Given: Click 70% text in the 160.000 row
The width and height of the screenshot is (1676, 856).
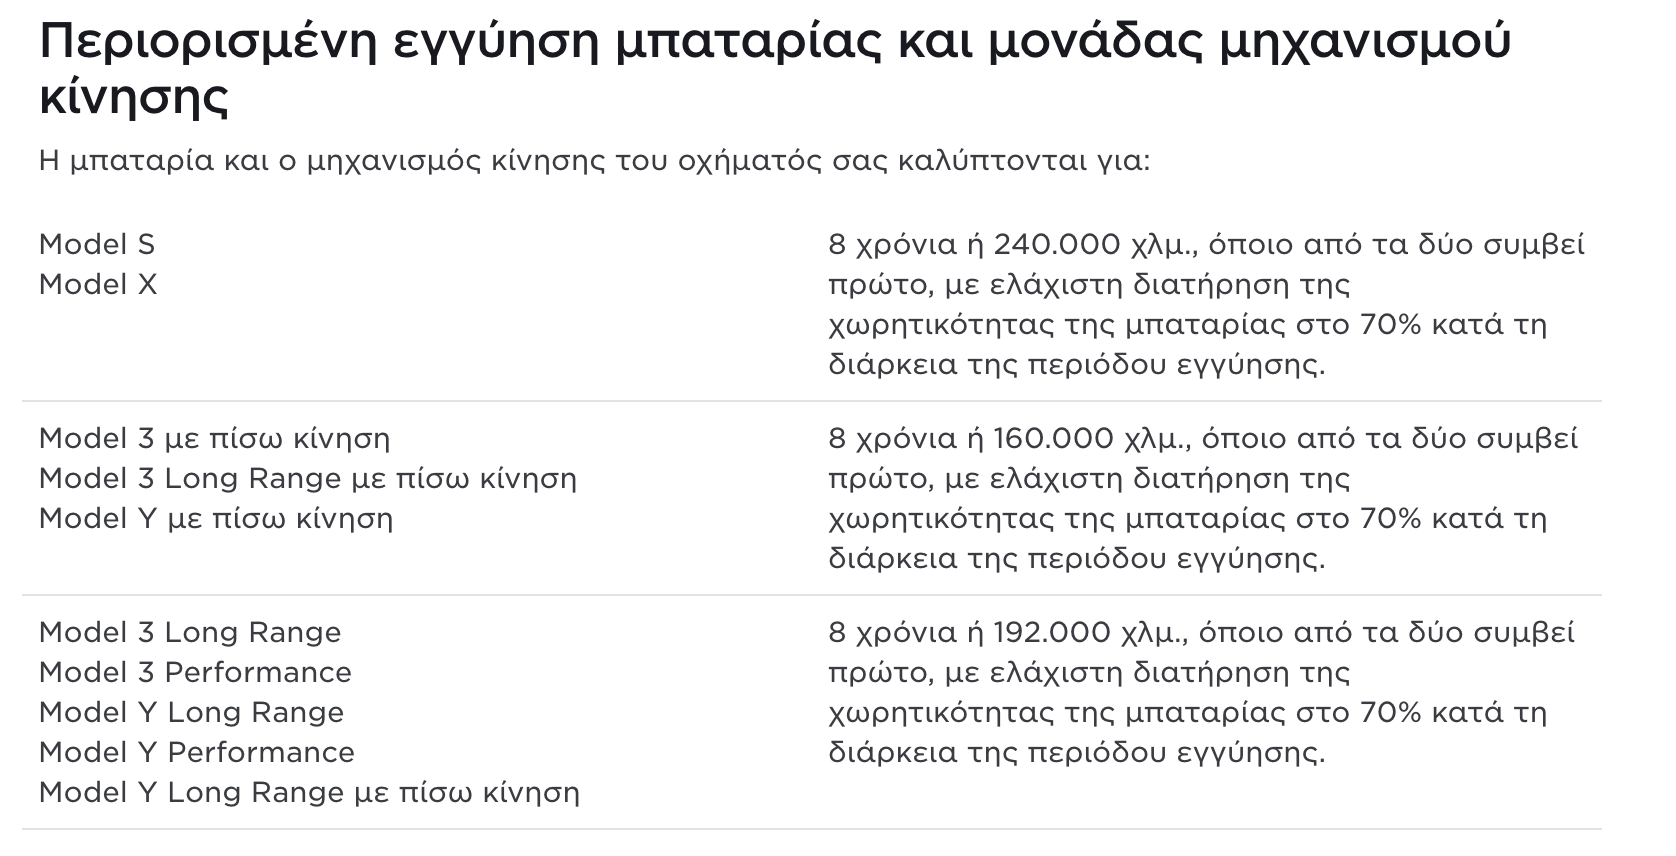Looking at the screenshot, I should tap(1390, 519).
